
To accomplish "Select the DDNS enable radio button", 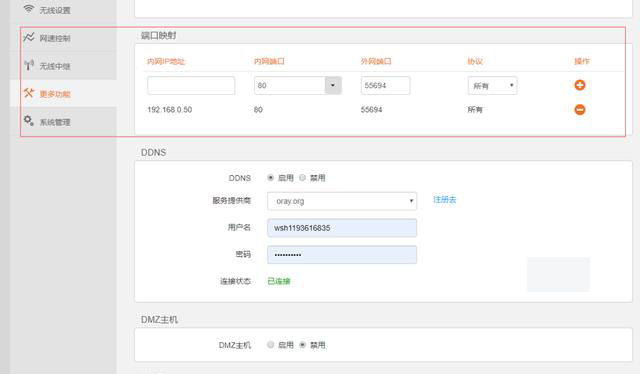I will tap(270, 178).
